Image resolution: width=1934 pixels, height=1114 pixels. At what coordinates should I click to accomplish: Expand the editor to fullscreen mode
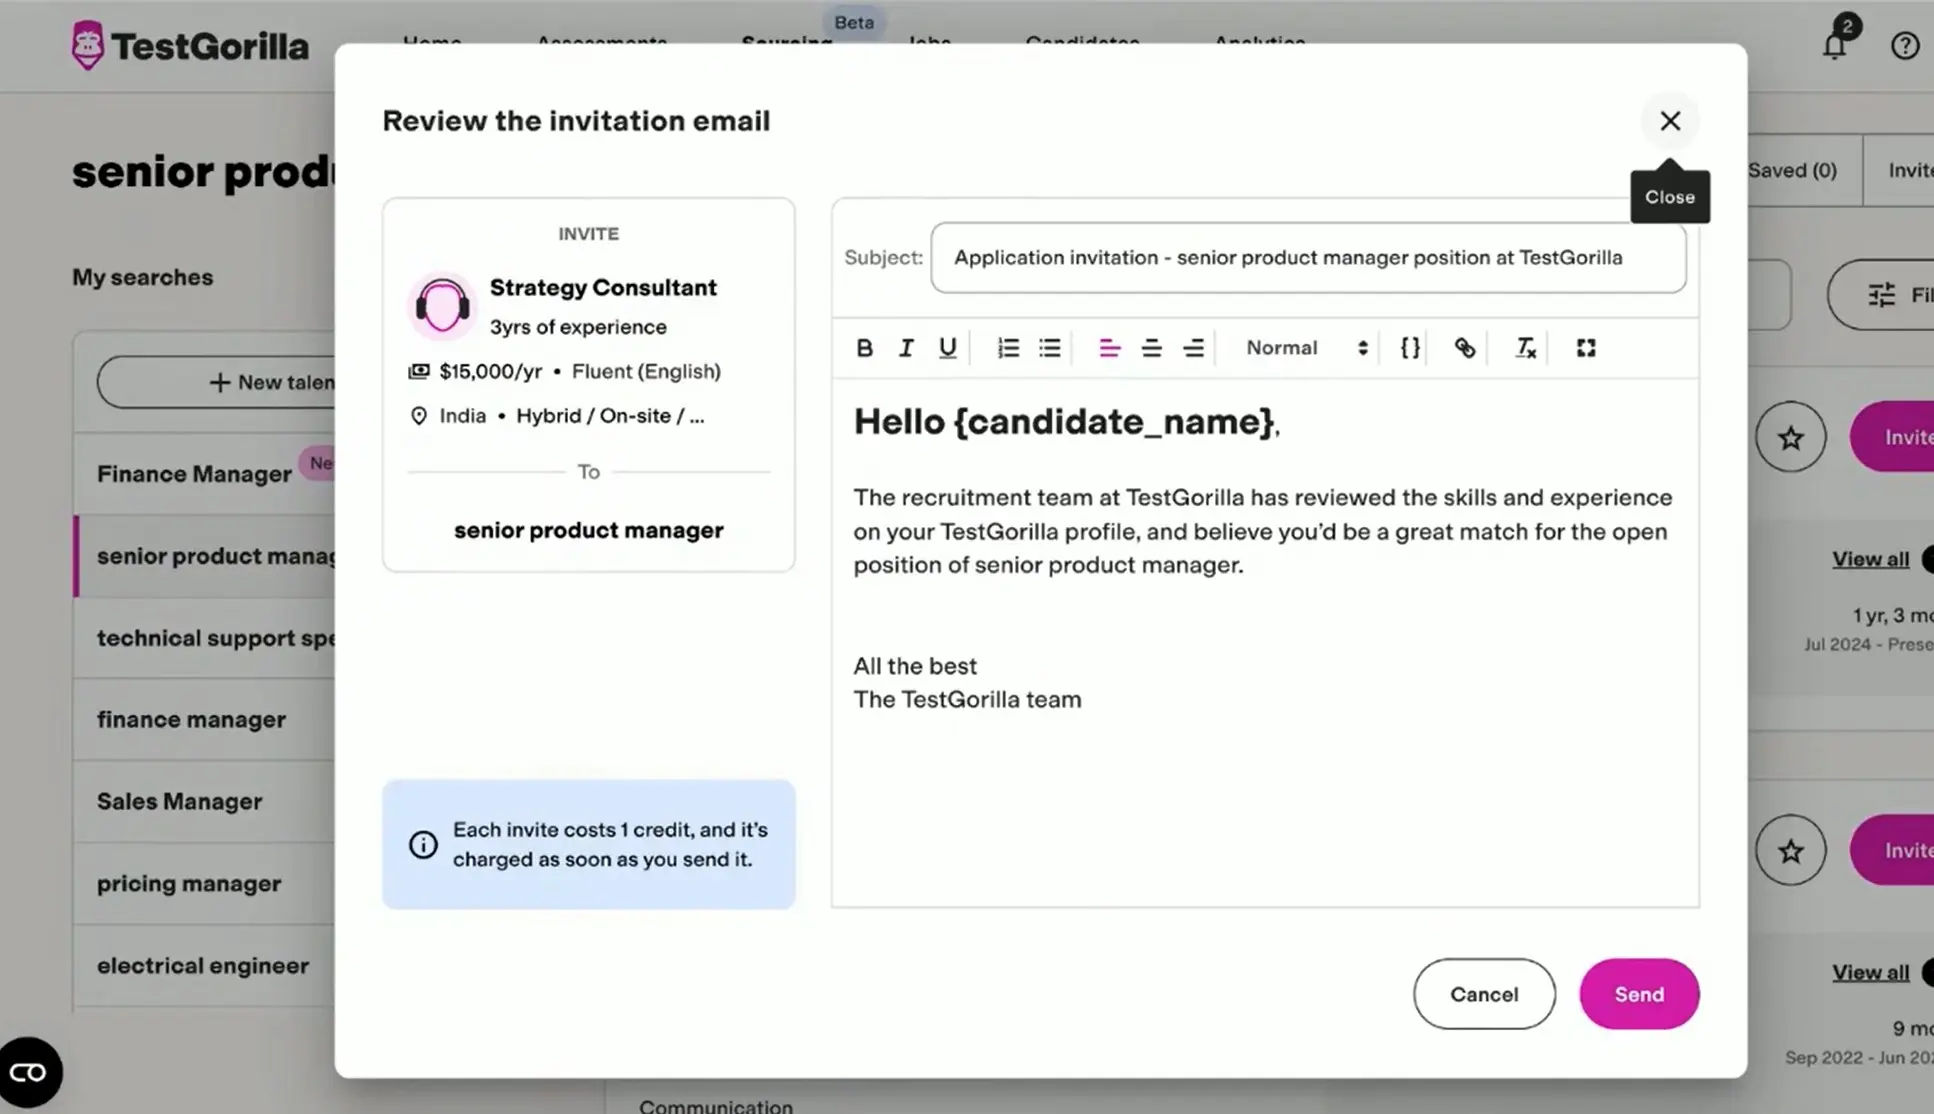(1585, 347)
